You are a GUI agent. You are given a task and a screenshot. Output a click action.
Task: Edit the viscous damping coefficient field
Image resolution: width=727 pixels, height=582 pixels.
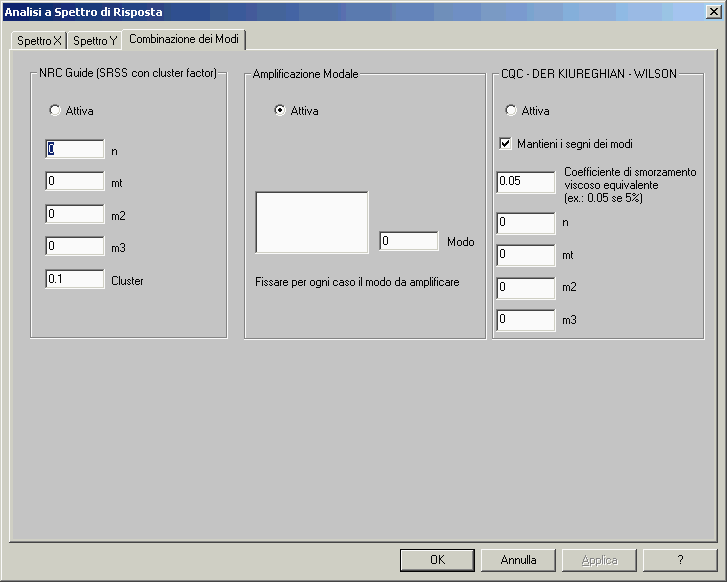pyautogui.click(x=526, y=182)
